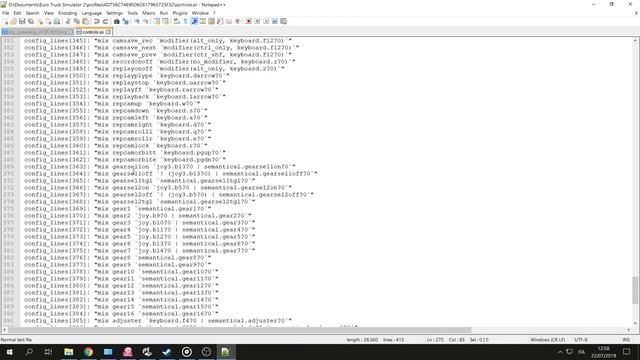Toggle file monitoring eye icon
Screen dimensions: 640x360
(238, 21)
